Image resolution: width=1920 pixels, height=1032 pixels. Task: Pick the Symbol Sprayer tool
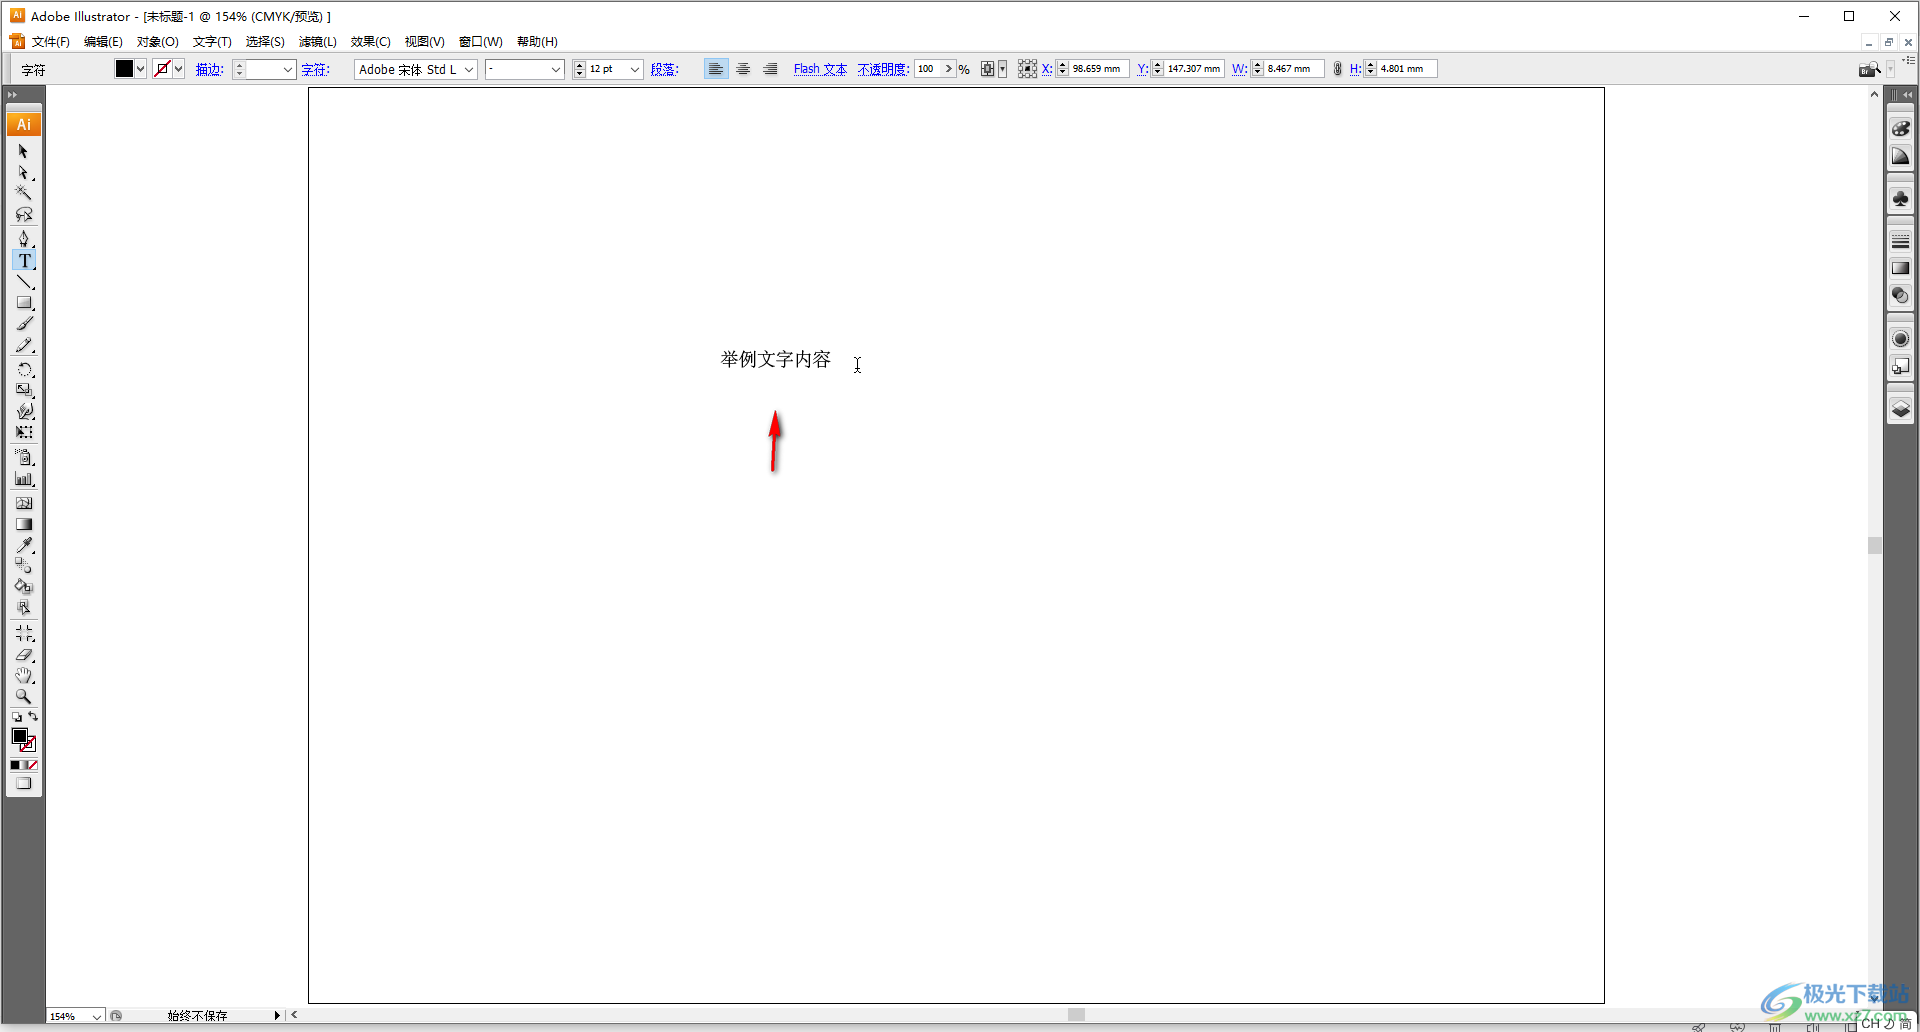click(x=24, y=457)
